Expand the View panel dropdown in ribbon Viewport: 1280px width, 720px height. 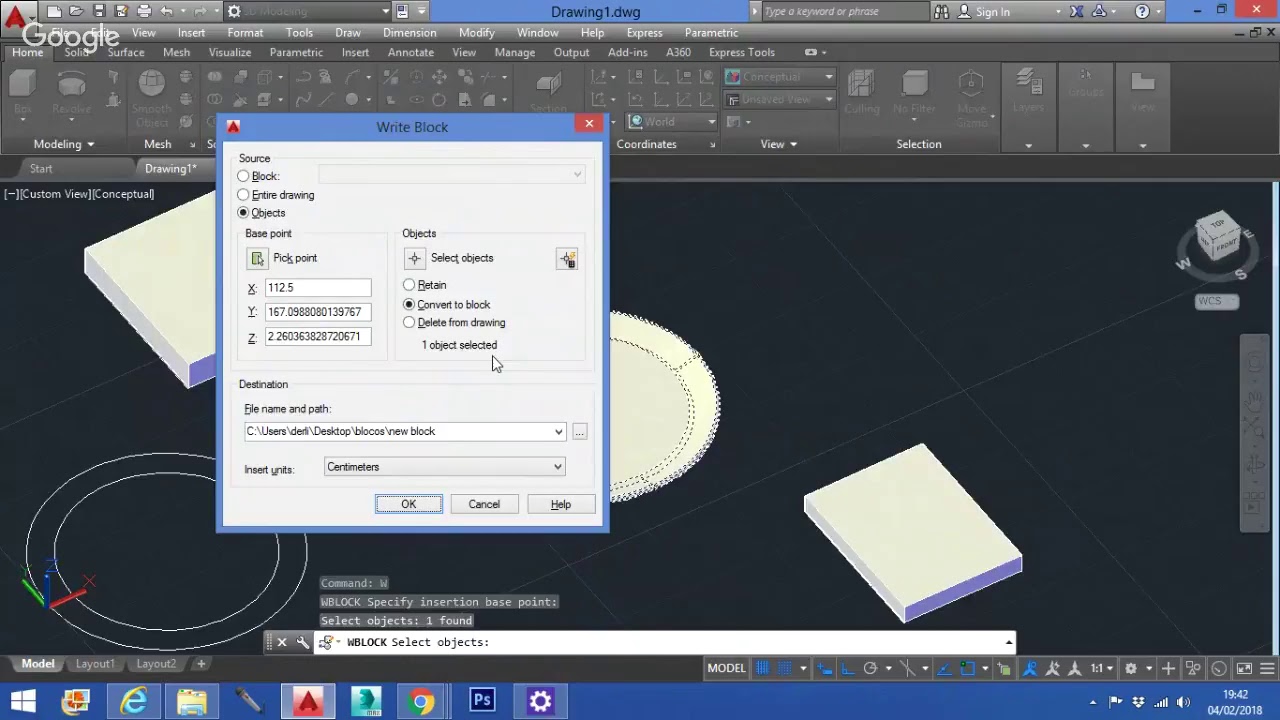point(779,144)
